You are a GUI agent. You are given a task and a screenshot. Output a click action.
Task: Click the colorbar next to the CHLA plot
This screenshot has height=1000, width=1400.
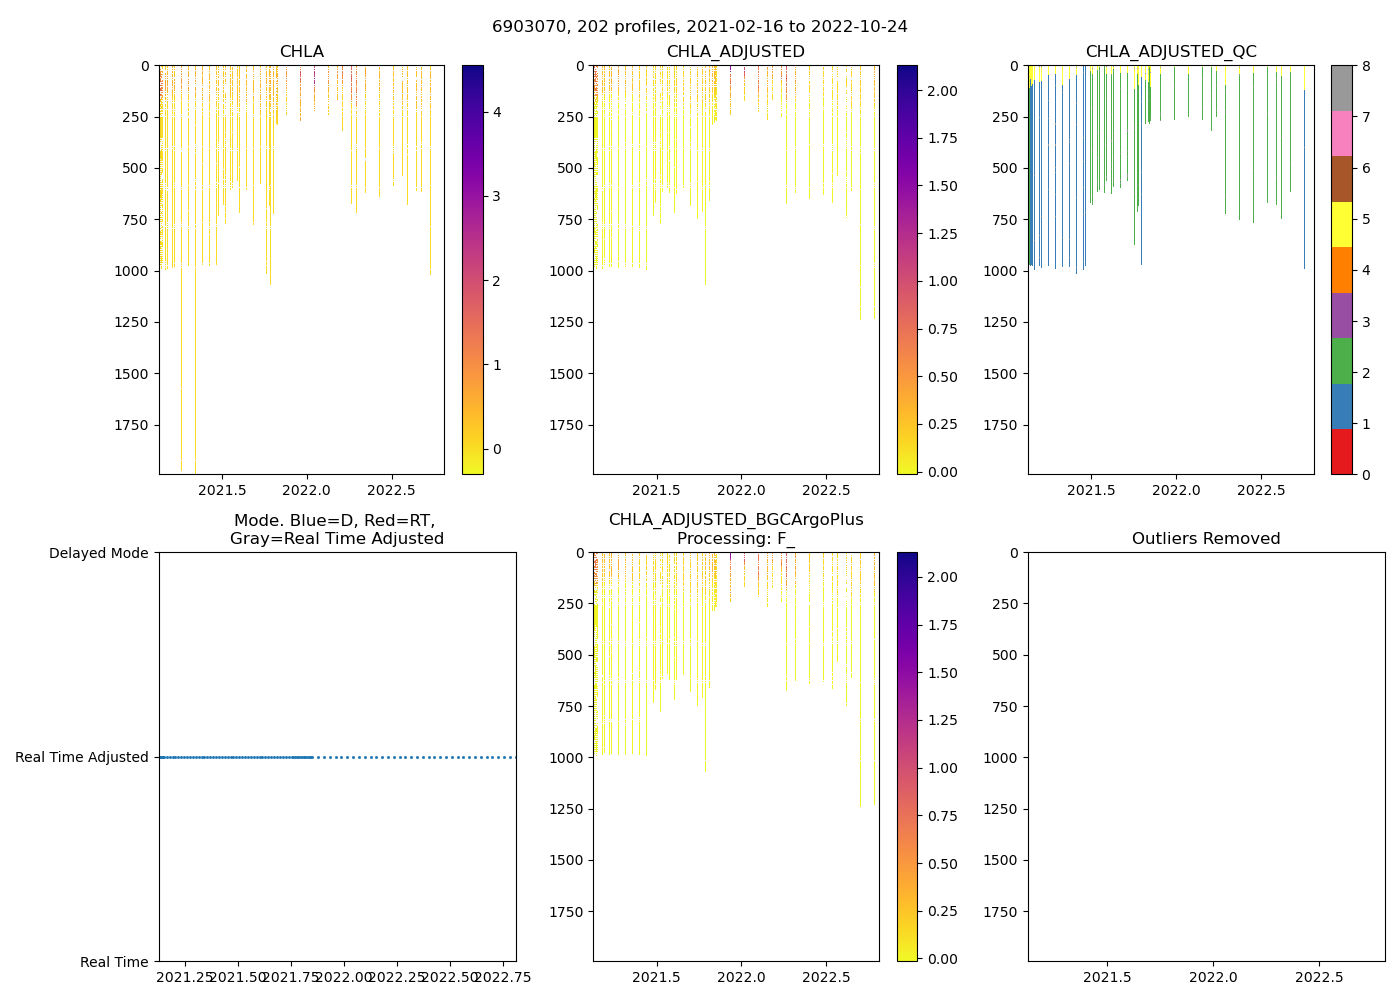[472, 270]
